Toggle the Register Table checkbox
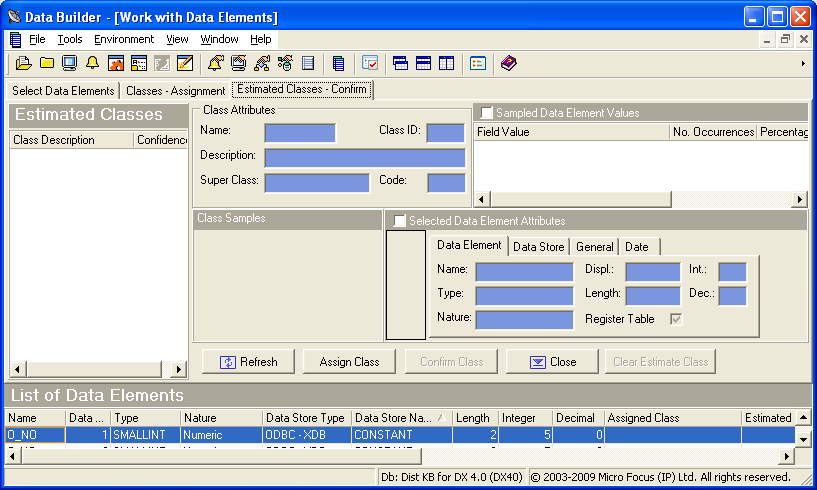 pos(676,319)
